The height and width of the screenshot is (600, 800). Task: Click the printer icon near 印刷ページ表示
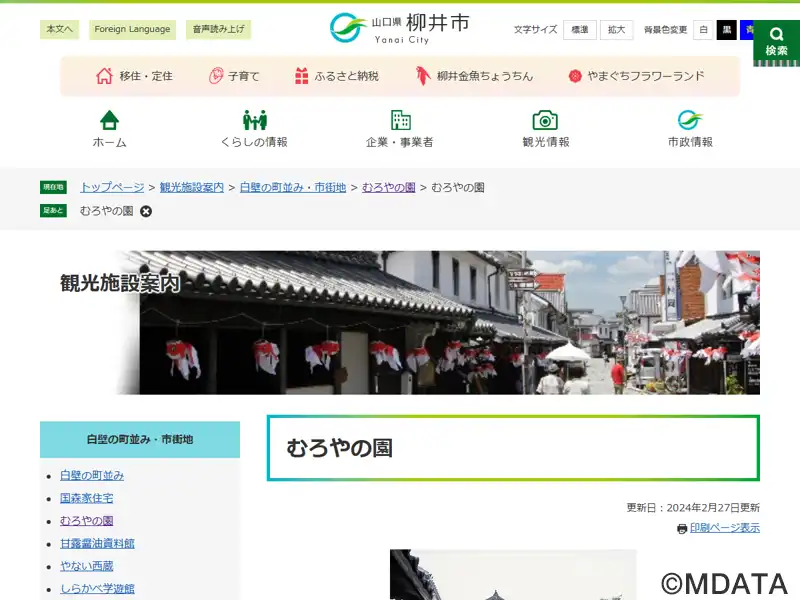pos(682,529)
